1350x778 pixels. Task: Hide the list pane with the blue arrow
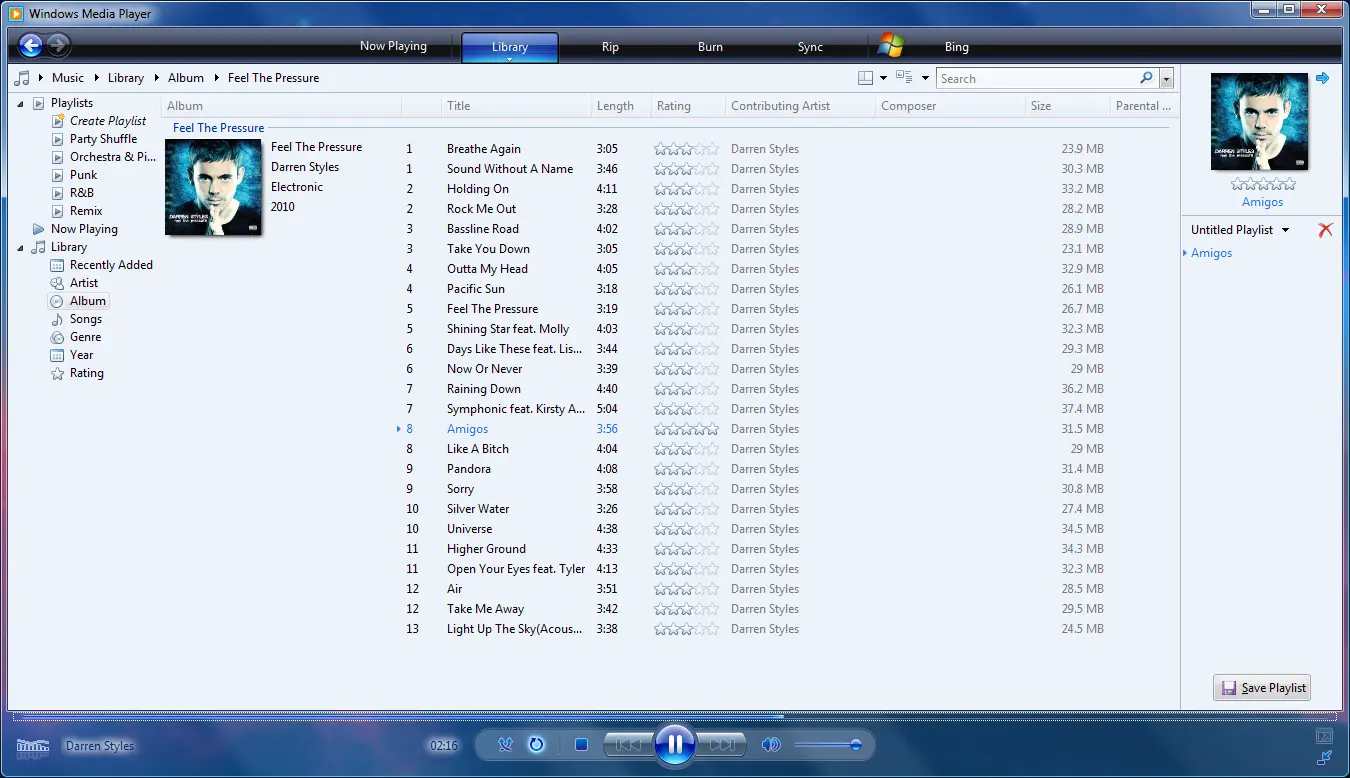(x=1322, y=78)
